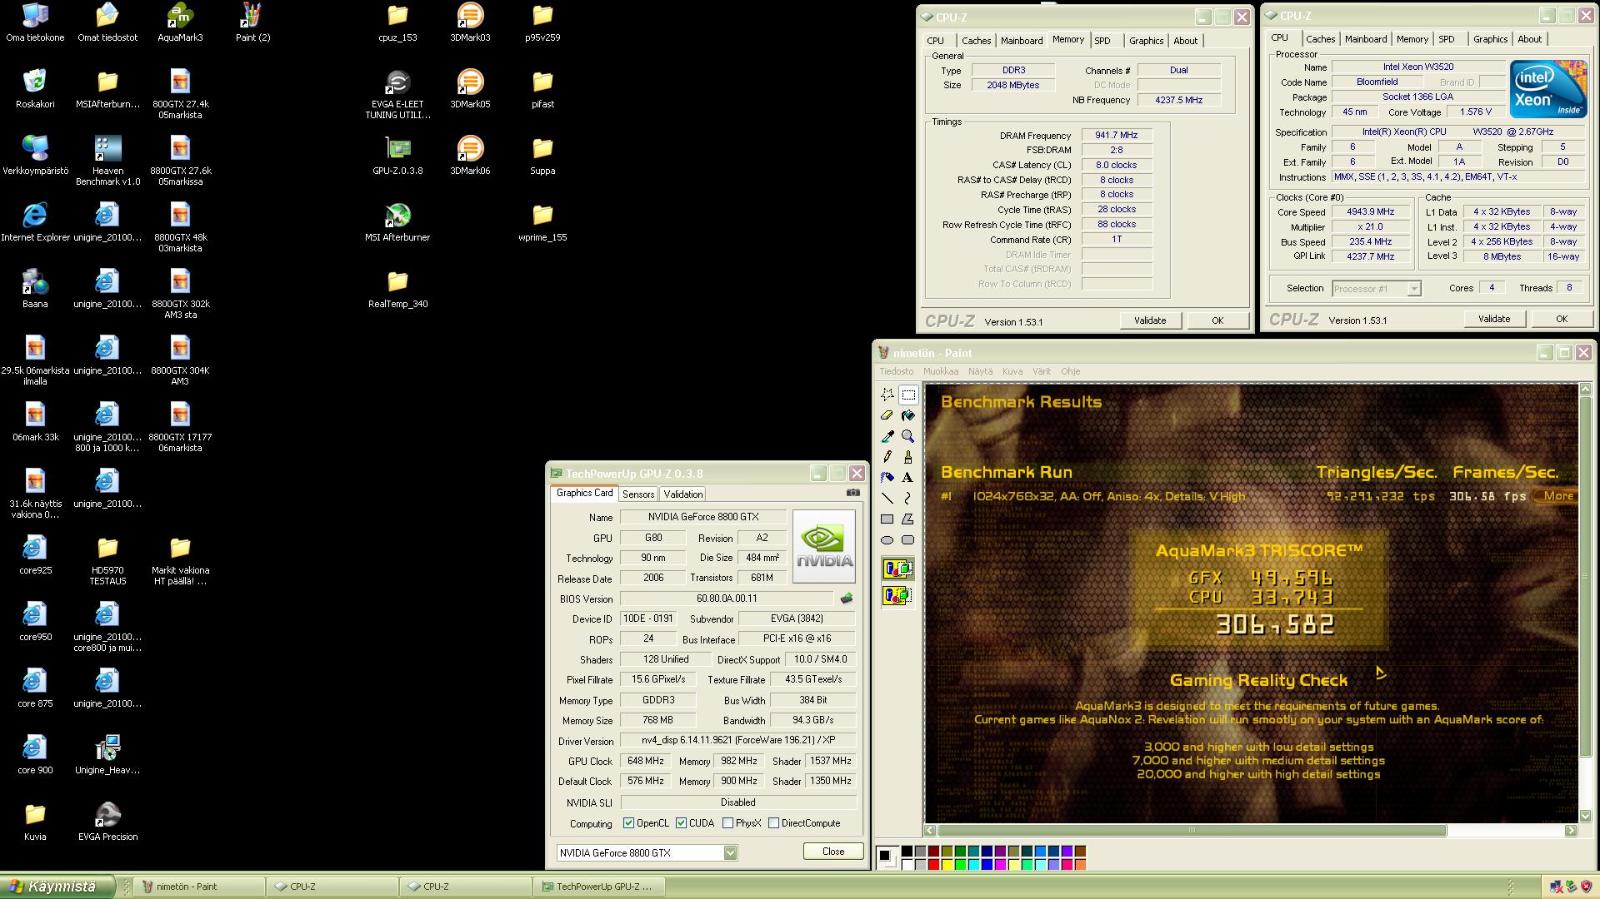Select the Rounded Rectangle tool in Paint

pyautogui.click(x=908, y=540)
